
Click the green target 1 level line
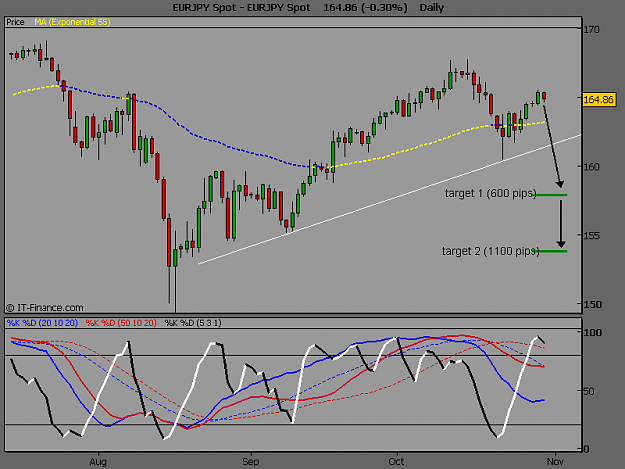pos(551,195)
